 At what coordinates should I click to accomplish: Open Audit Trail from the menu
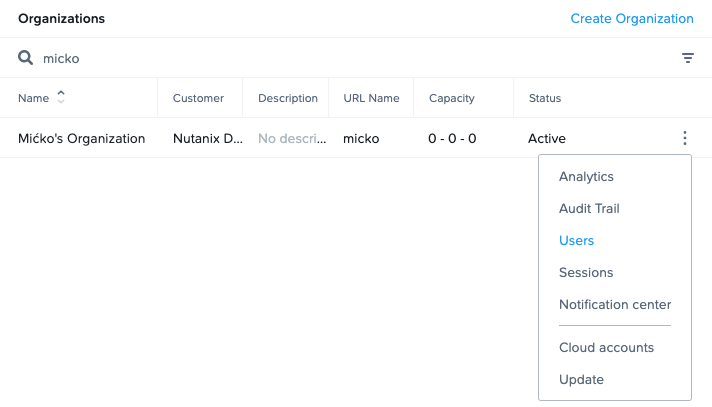pyautogui.click(x=589, y=208)
